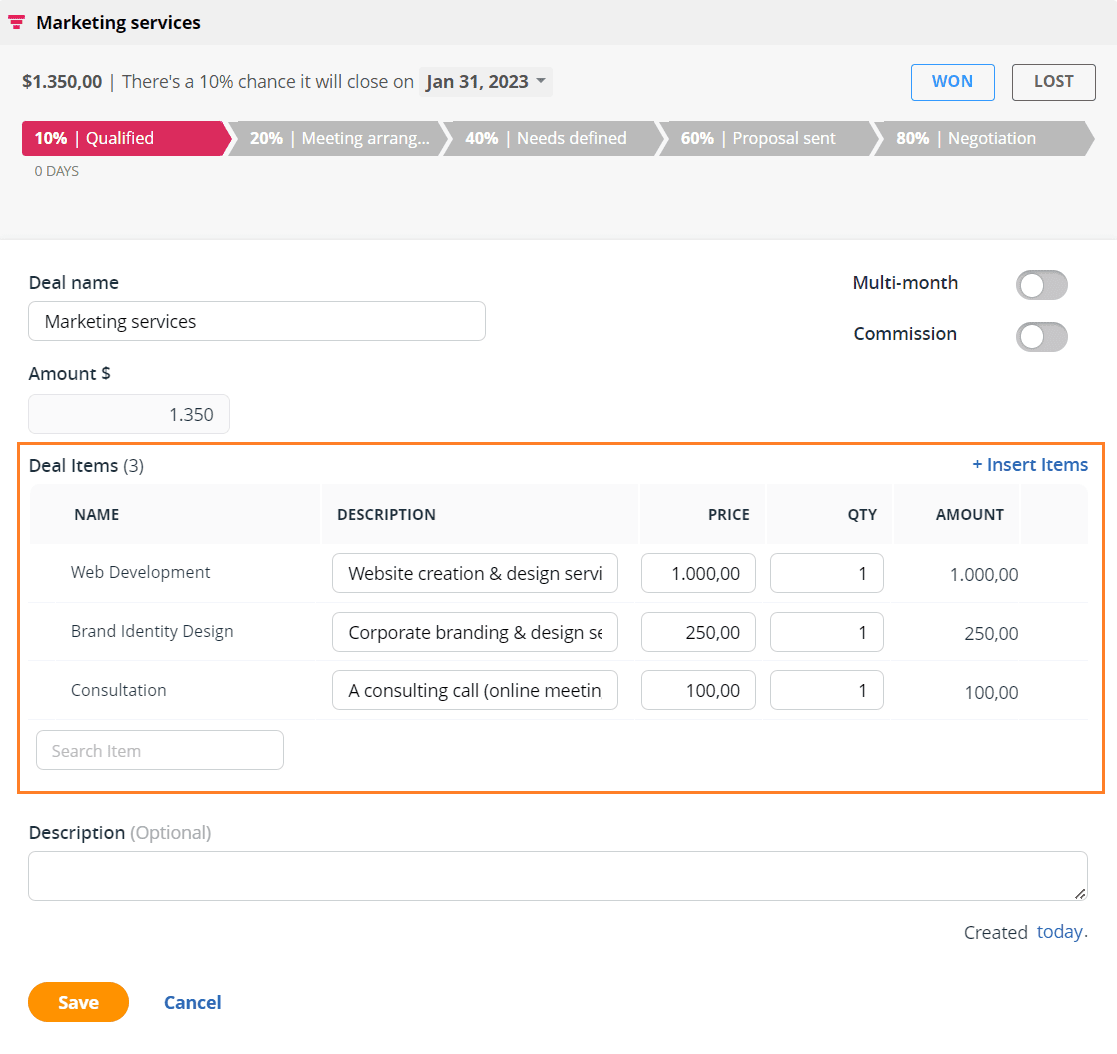The width and height of the screenshot is (1117, 1054).
Task: Click the Save button
Action: (x=78, y=1002)
